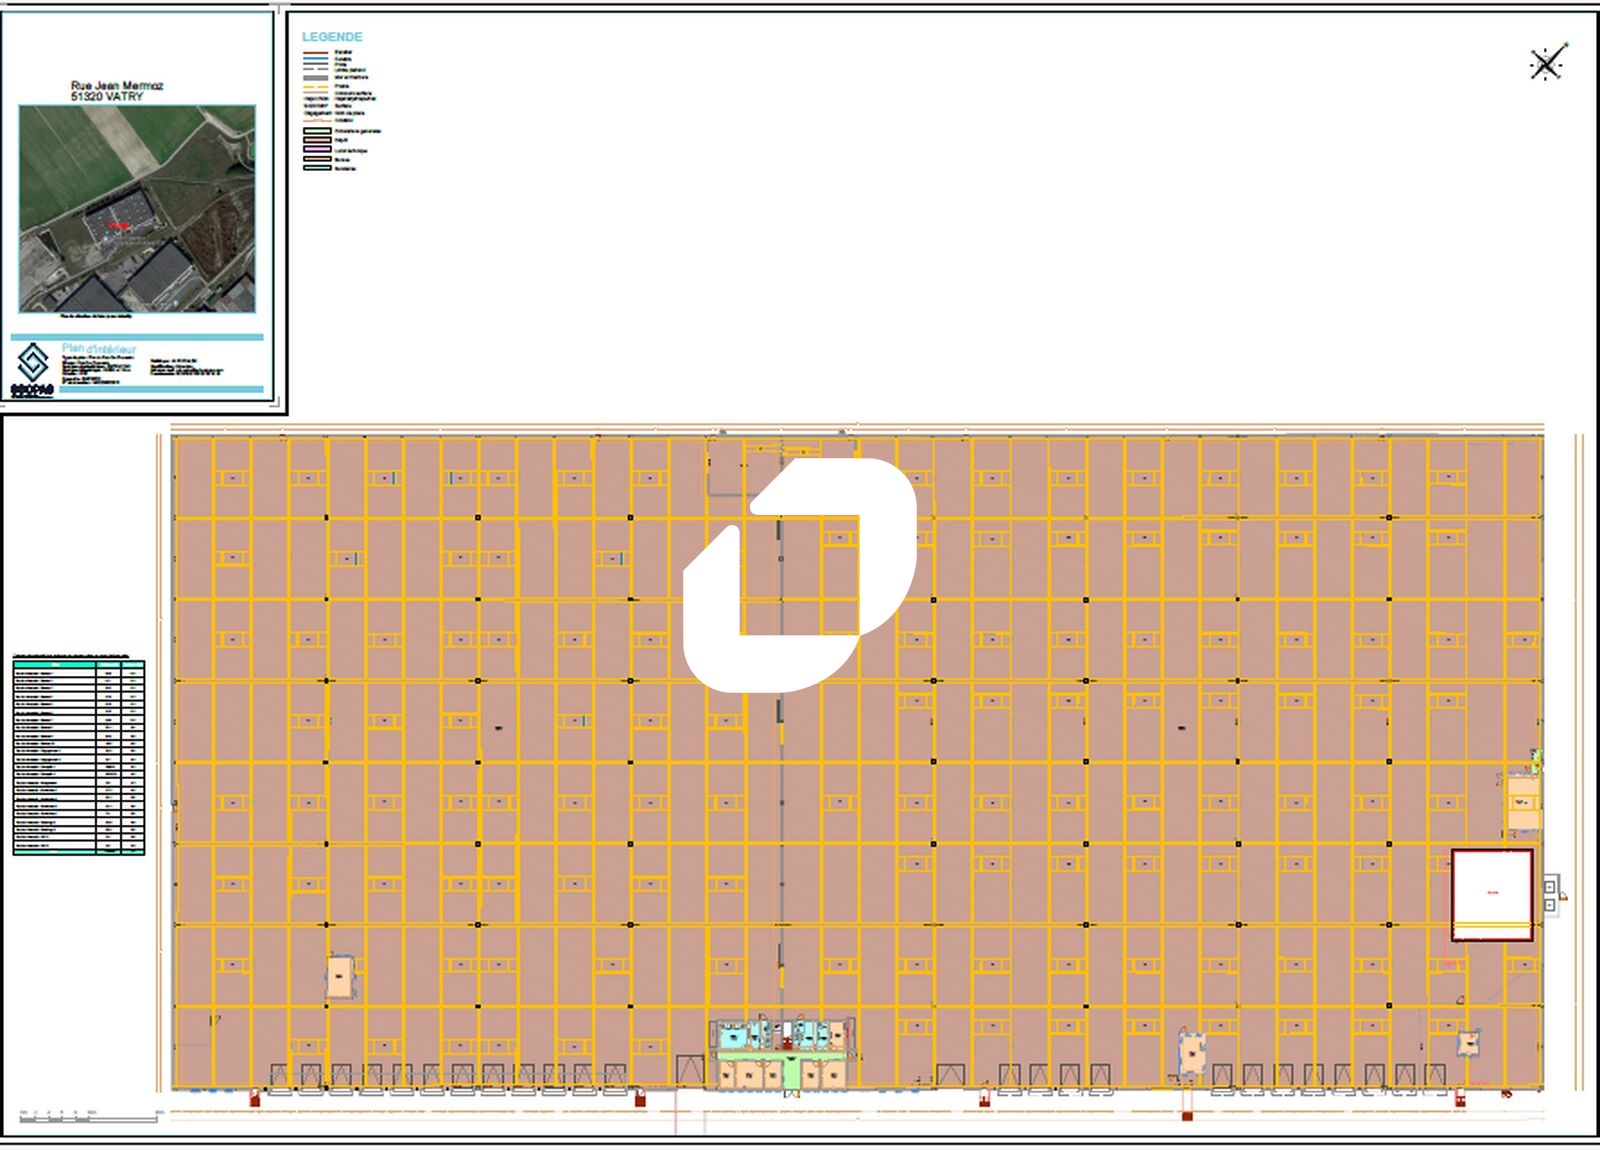The height and width of the screenshot is (1150, 1600).
Task: Click the small orange room at lower left
Action: [340, 977]
